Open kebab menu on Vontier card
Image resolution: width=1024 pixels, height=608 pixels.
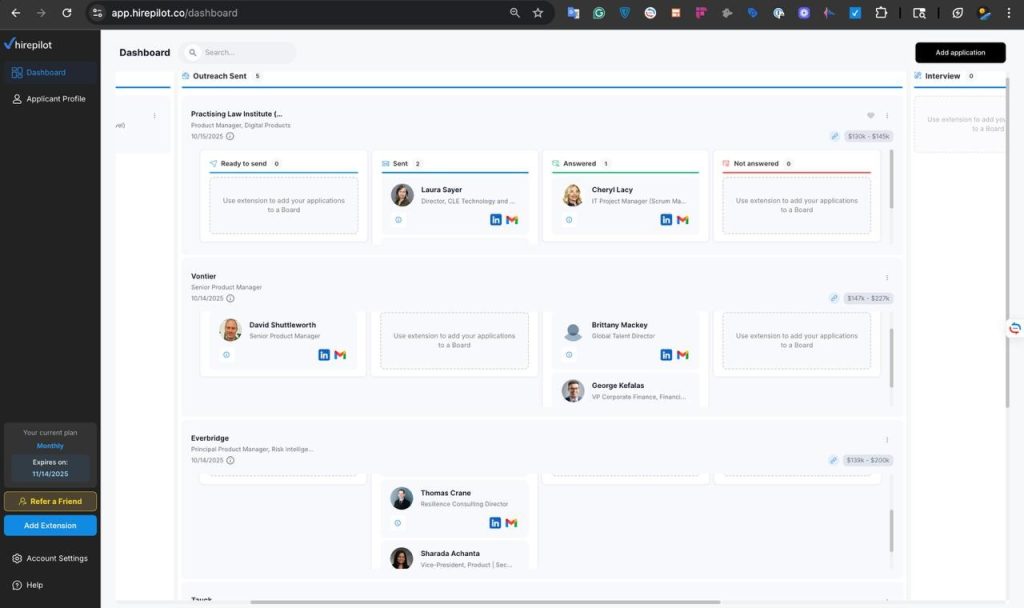[886, 276]
